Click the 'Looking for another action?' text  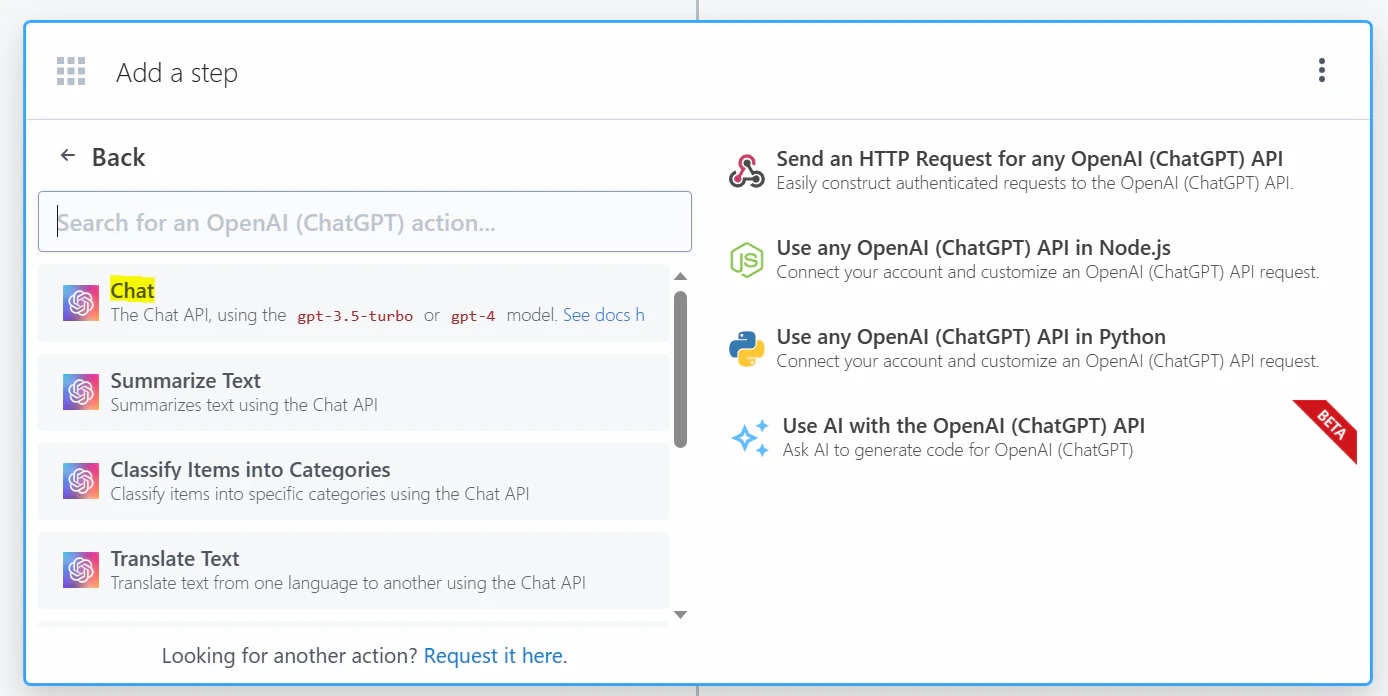click(x=290, y=656)
